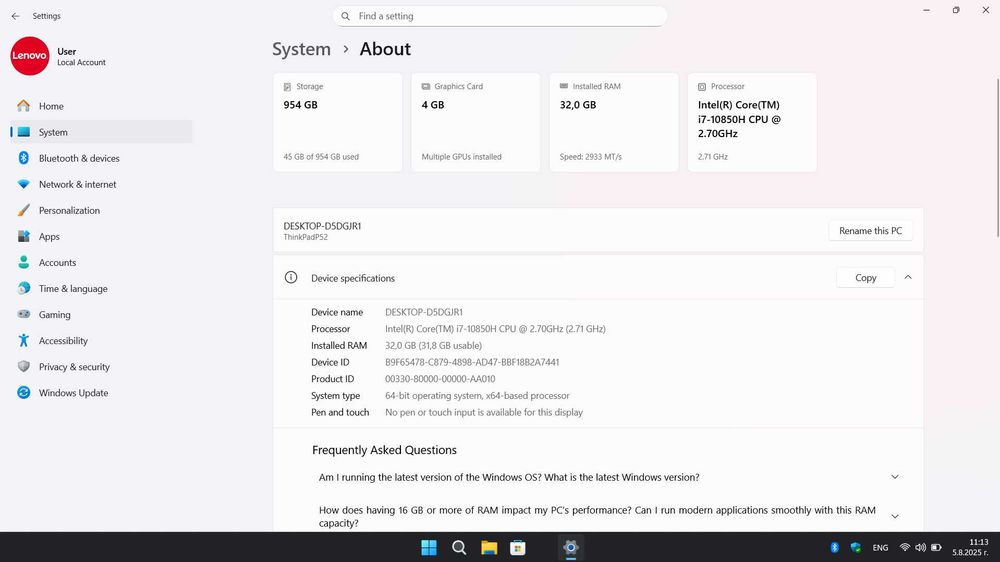Select System in the sidebar
This screenshot has width=1000, height=562.
pos(101,132)
